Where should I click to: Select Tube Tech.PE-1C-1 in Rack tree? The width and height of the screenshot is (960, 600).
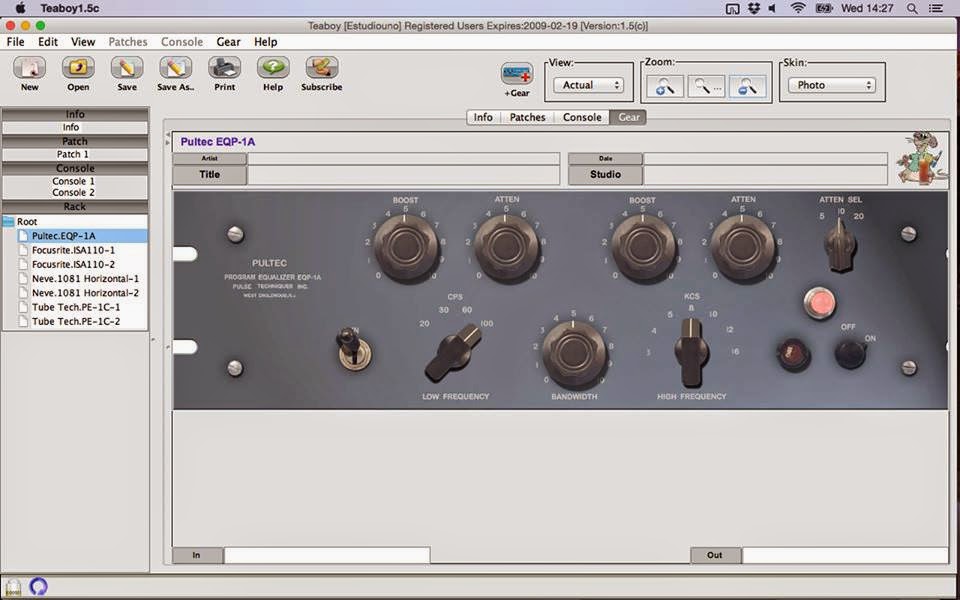click(x=76, y=307)
